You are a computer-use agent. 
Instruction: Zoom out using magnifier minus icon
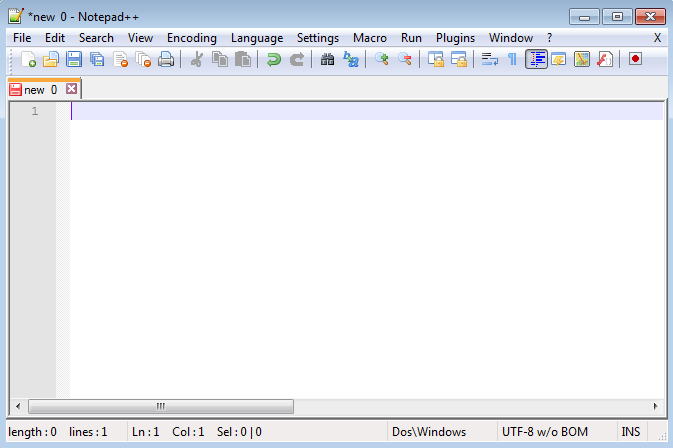point(405,59)
